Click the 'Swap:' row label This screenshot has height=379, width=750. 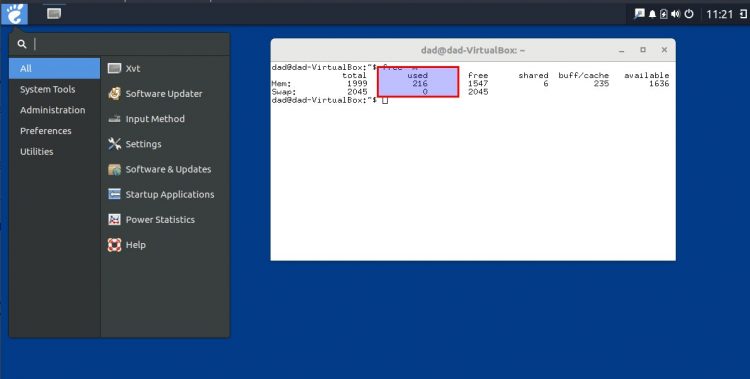(284, 92)
